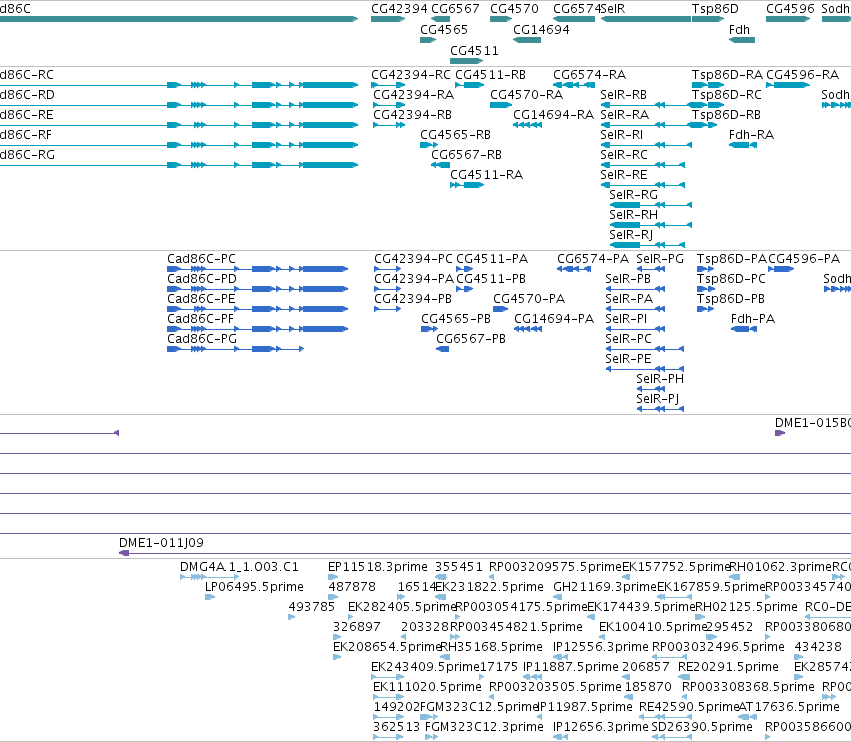Select the CG6567-RB transcript label

click(466, 155)
